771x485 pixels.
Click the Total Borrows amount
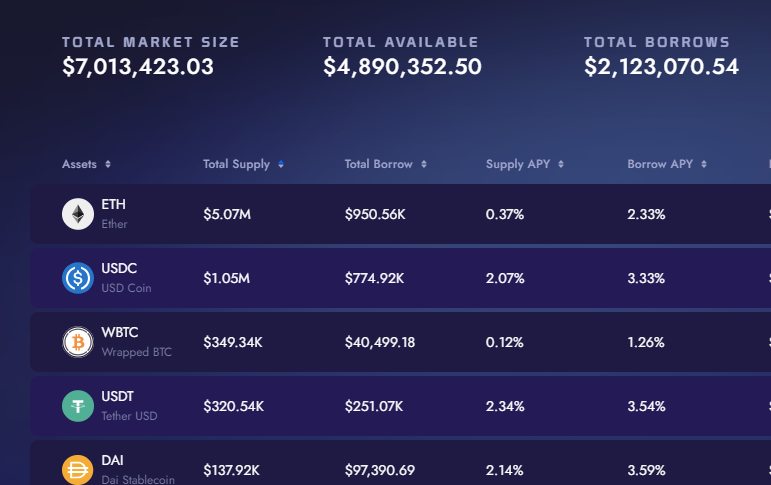coord(661,66)
